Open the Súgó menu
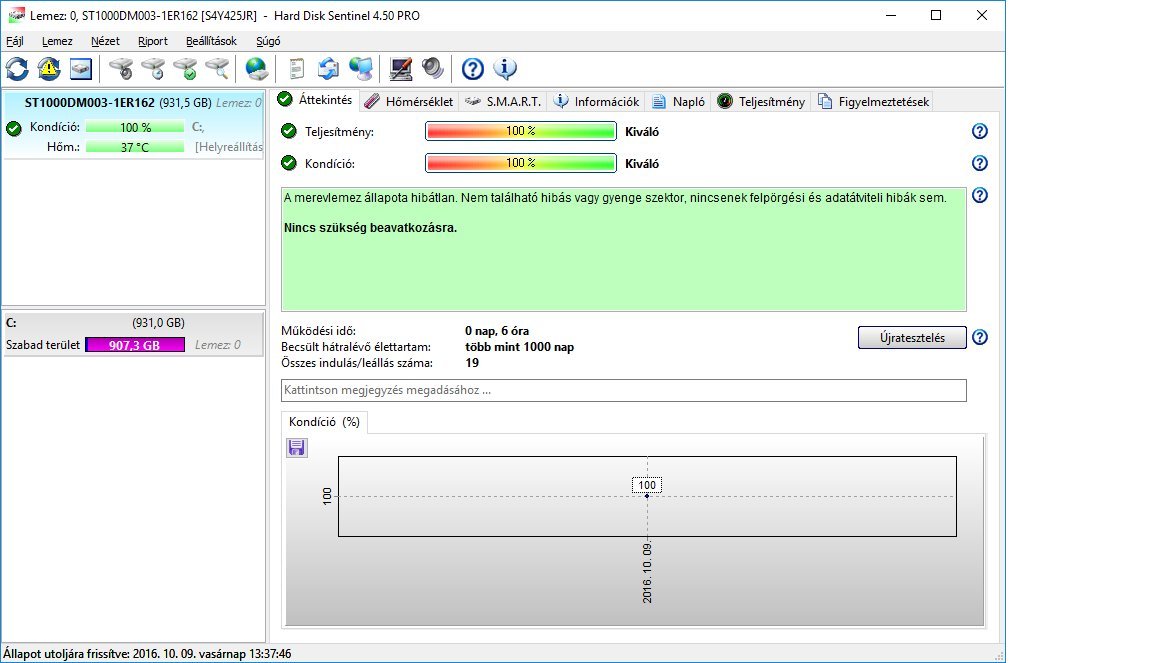The height and width of the screenshot is (663, 1152). [x=268, y=41]
